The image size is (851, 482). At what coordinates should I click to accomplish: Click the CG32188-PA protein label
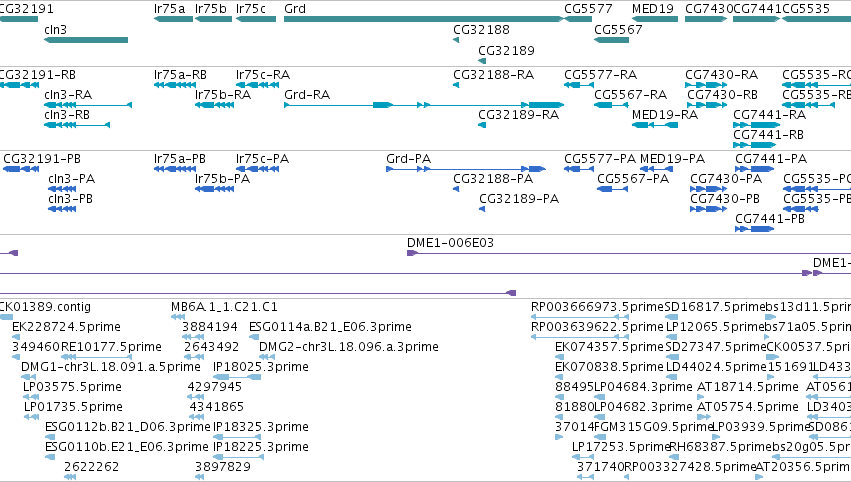point(493,179)
